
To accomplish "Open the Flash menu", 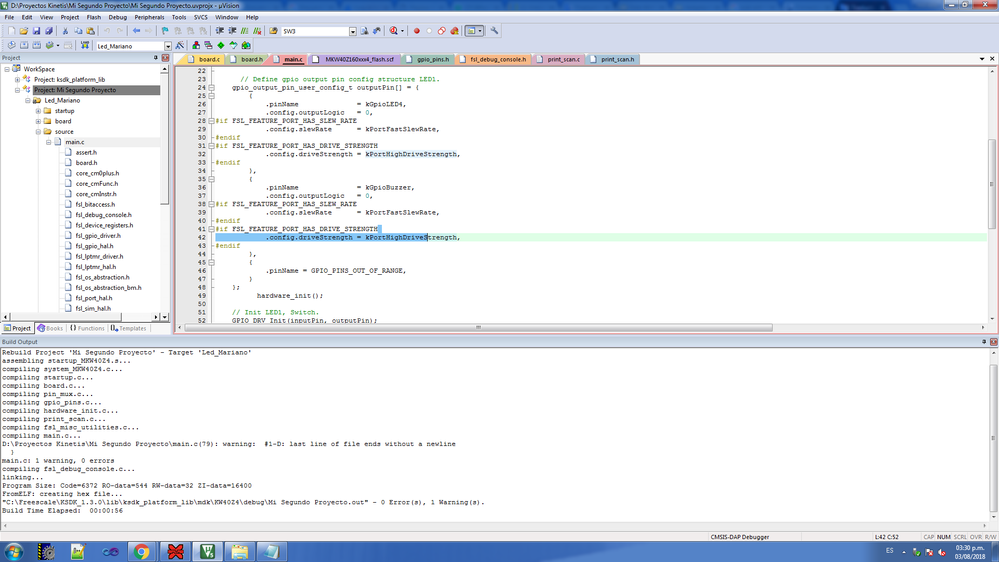I will click(94, 17).
